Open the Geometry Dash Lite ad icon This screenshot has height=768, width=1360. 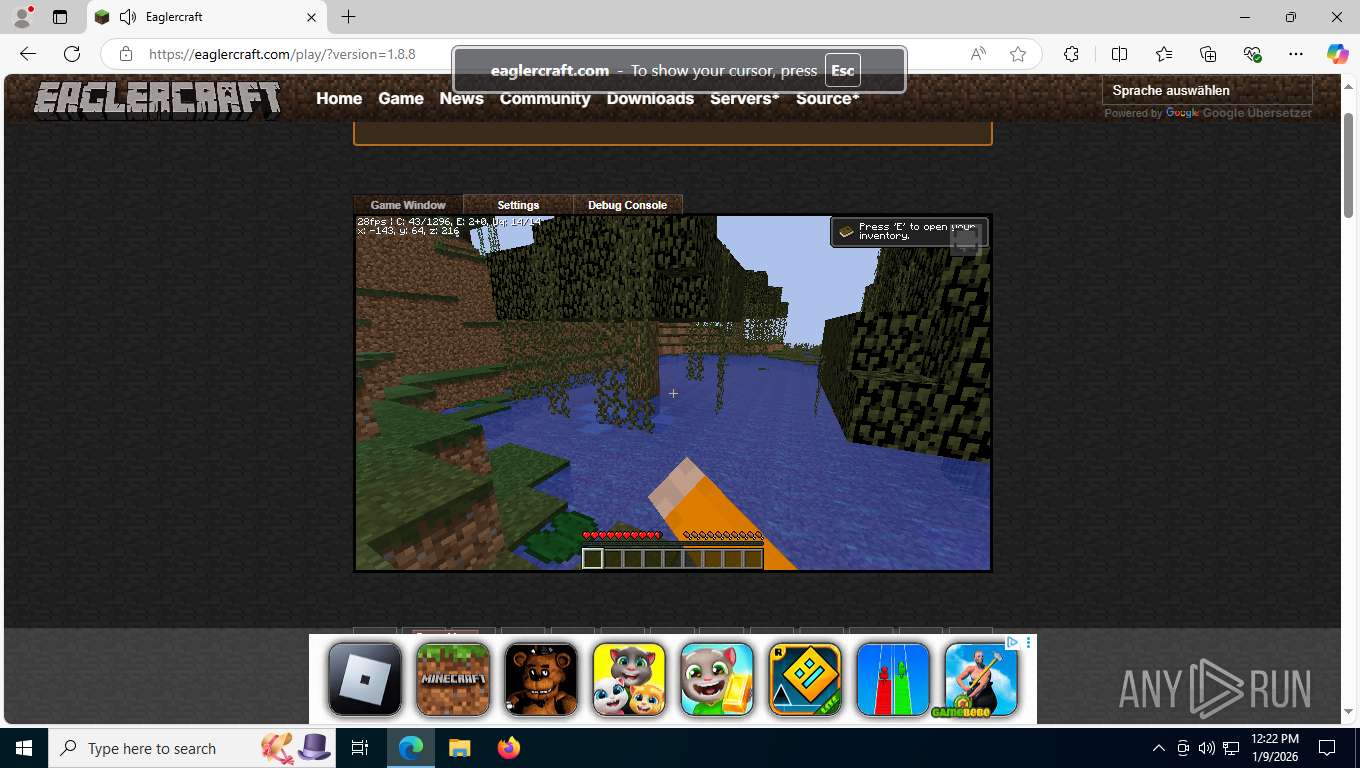tap(805, 679)
